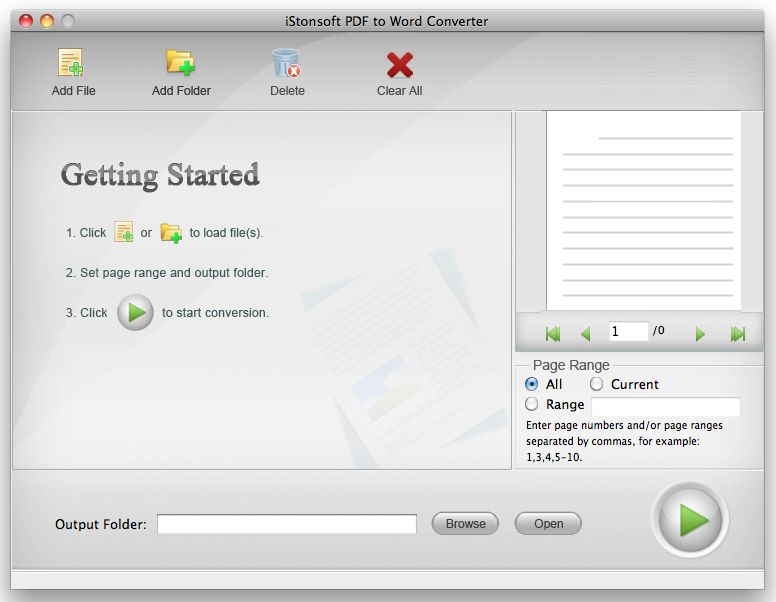Go to previous page in preview
776x602 pixels.
(585, 334)
